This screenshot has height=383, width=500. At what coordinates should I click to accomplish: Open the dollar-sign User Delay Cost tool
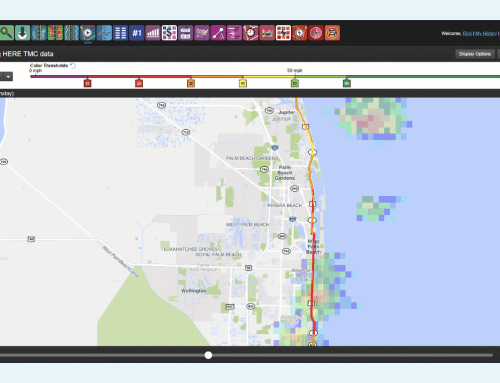click(169, 33)
